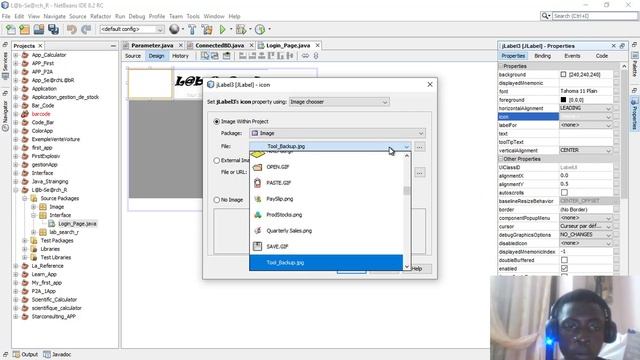Click browse button next to File or URL
Screen dimensions: 640x360
coord(420,173)
